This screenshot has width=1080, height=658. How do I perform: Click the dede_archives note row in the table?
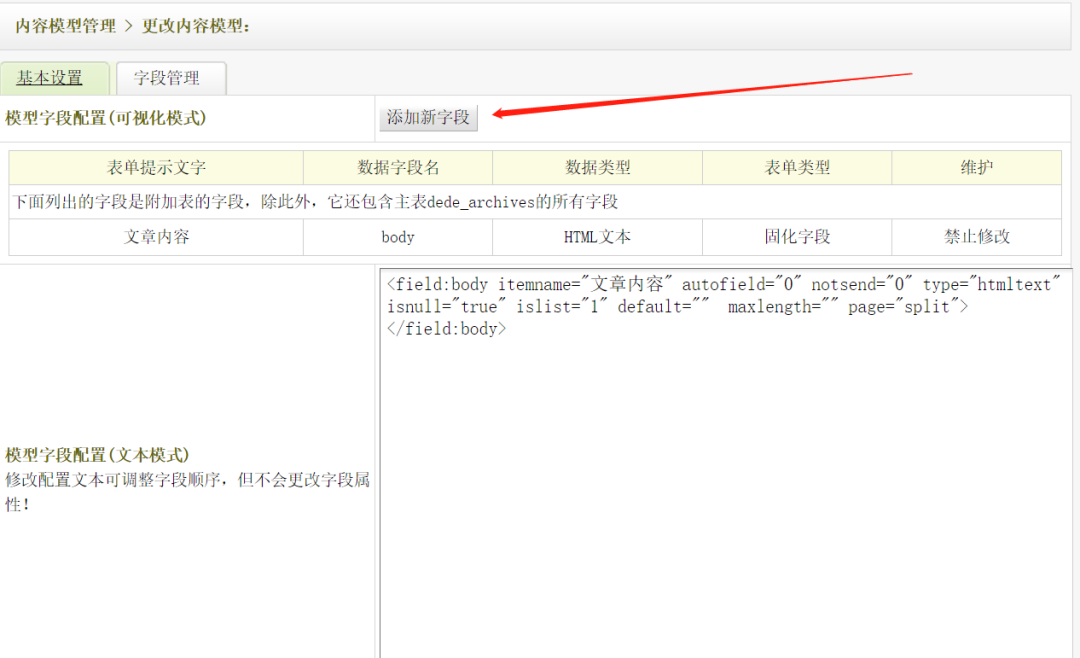pyautogui.click(x=316, y=202)
